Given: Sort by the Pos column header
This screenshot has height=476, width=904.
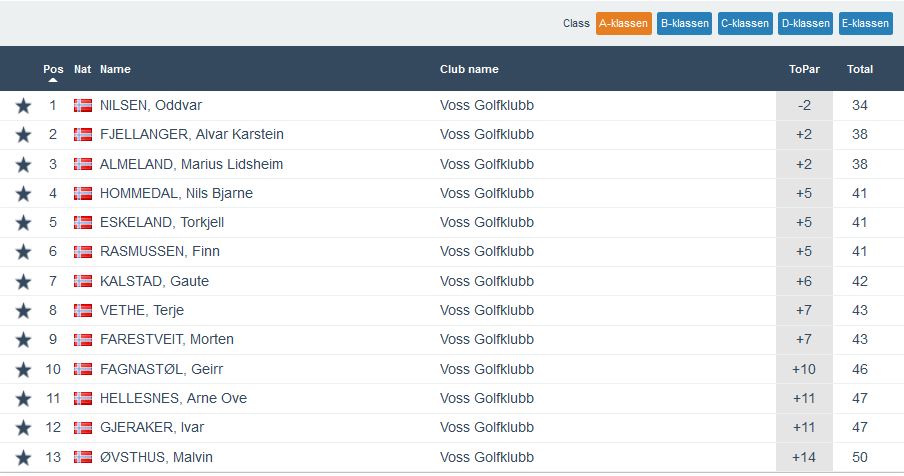Looking at the screenshot, I should (53, 70).
